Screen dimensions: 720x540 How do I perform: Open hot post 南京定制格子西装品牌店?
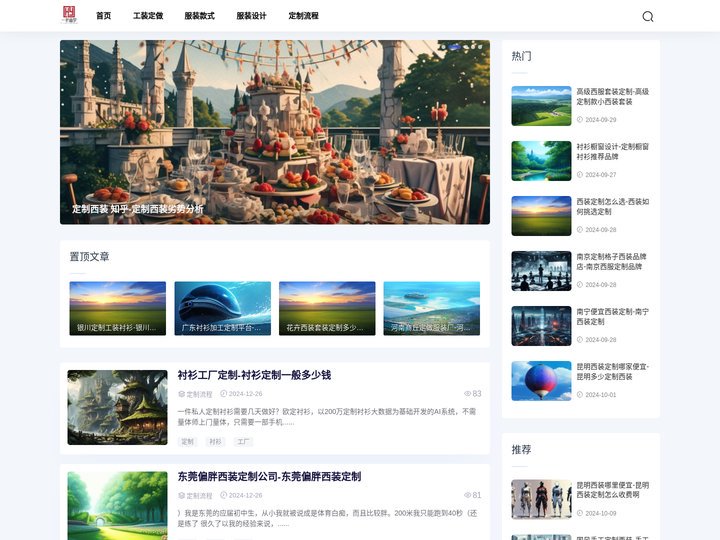pos(612,261)
